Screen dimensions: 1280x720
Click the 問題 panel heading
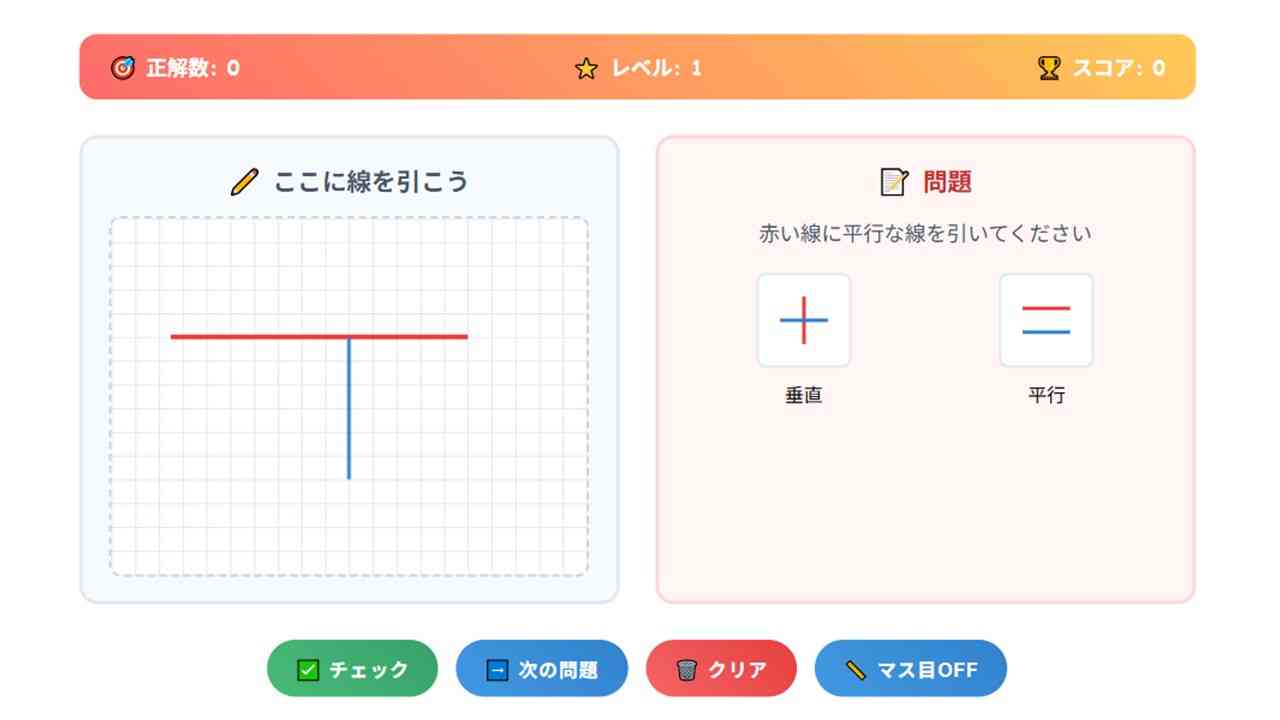(x=946, y=182)
